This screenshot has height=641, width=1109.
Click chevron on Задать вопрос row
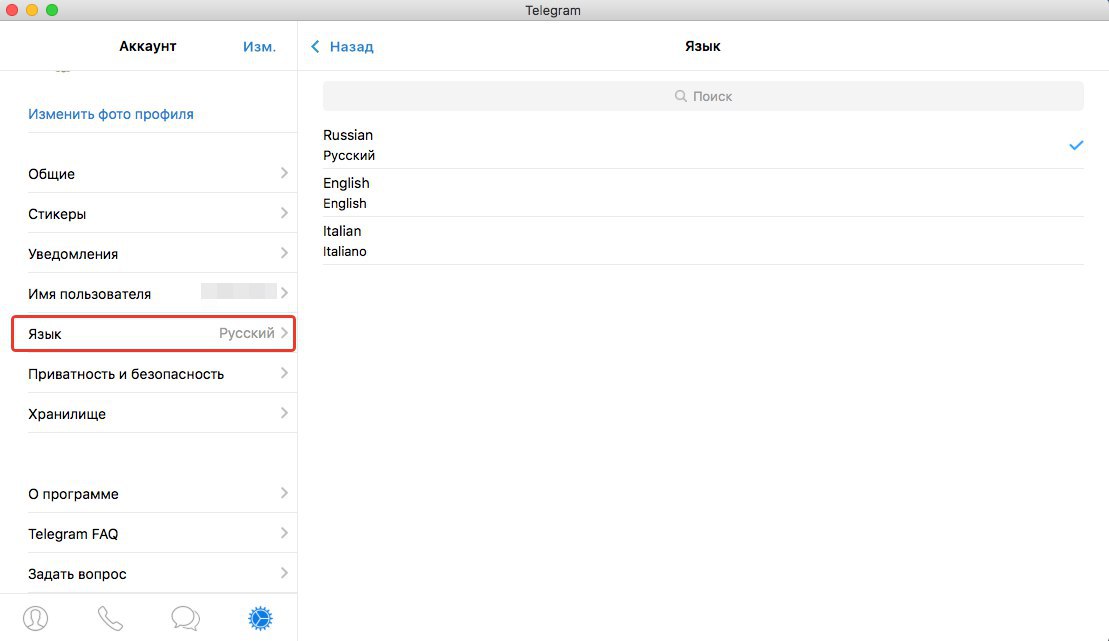coord(284,572)
